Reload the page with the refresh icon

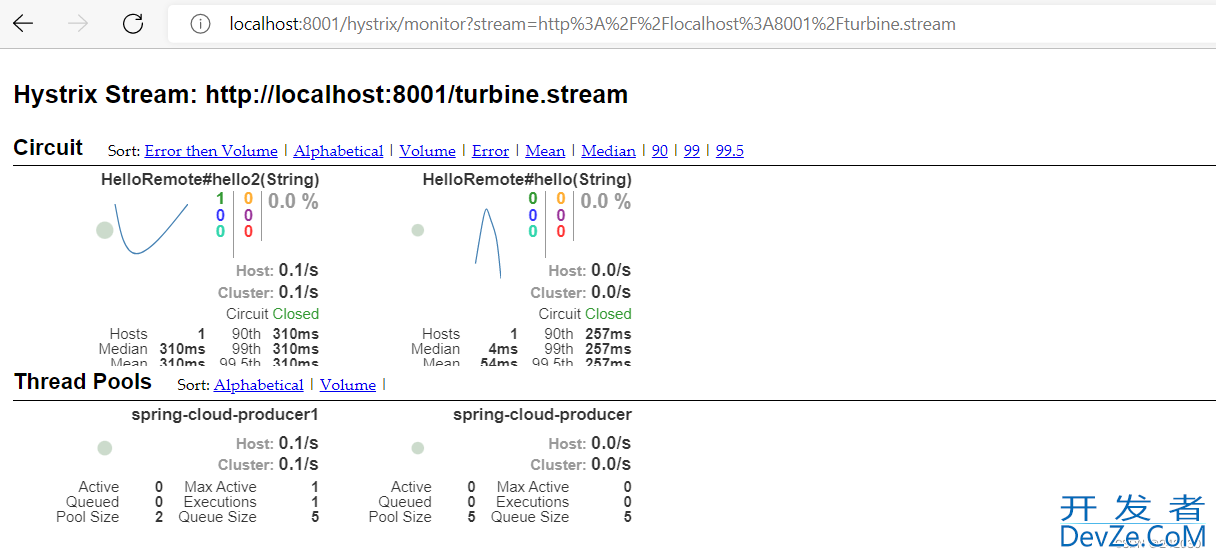click(132, 23)
